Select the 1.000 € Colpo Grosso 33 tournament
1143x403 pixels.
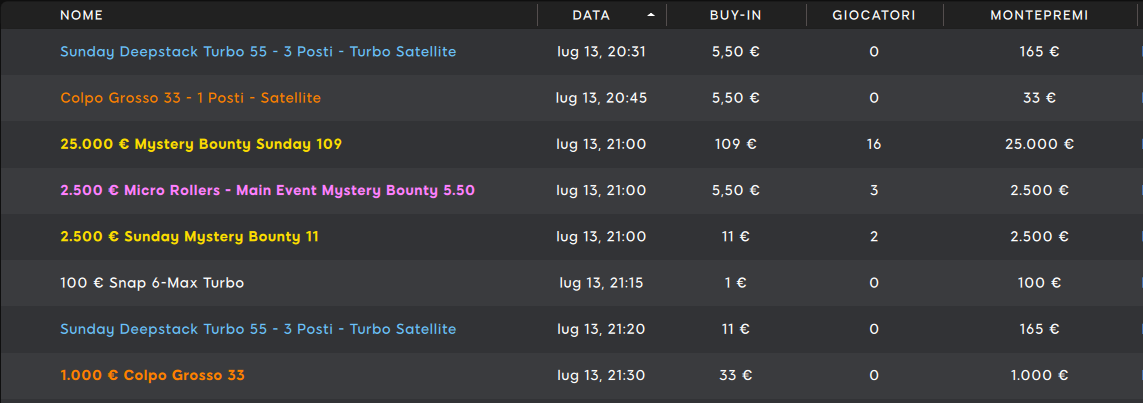152,375
